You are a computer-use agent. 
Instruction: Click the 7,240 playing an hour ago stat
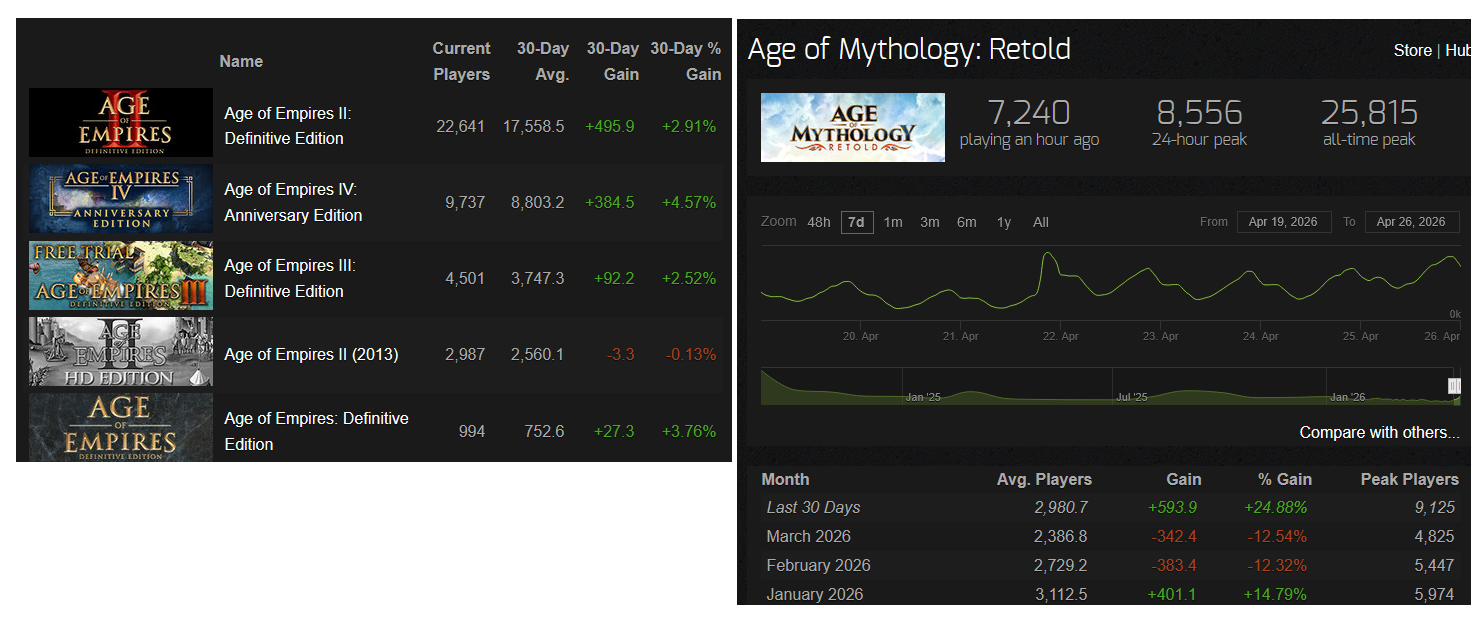point(1029,121)
